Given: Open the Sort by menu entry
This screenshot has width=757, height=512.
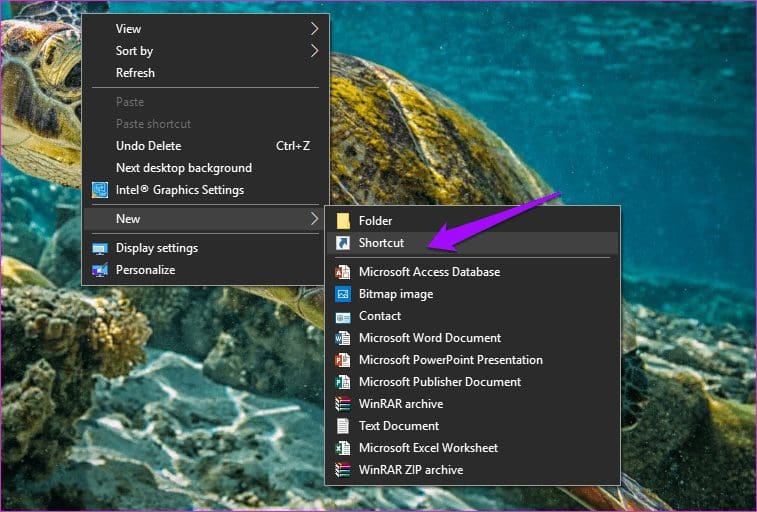Looking at the screenshot, I should (x=206, y=51).
